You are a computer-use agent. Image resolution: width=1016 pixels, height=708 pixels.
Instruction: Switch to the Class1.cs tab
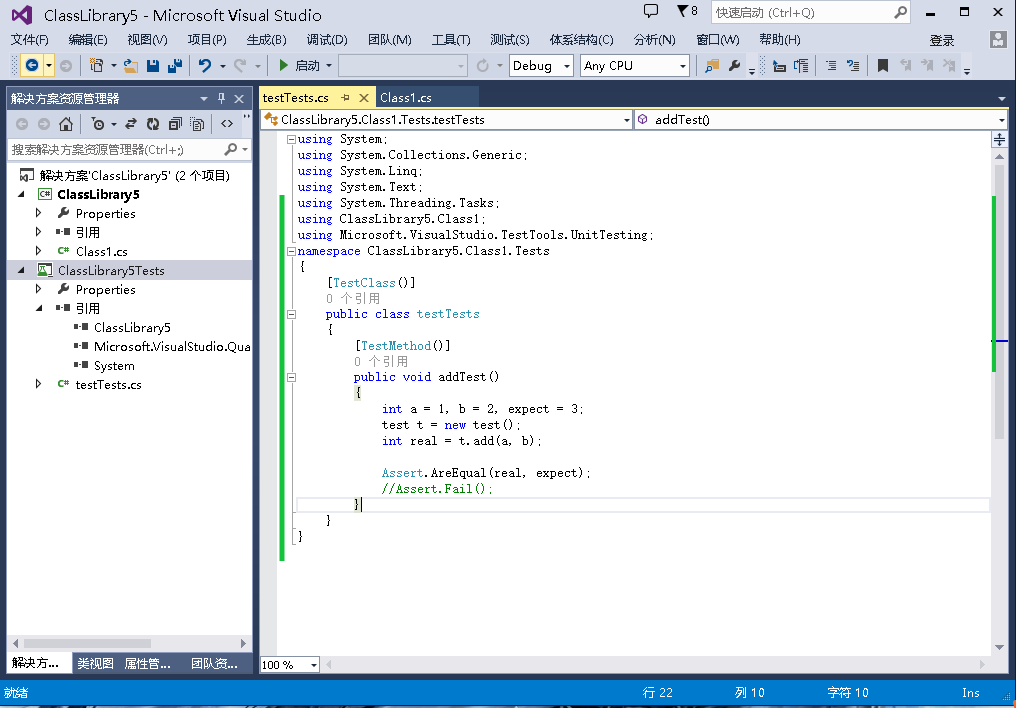406,98
